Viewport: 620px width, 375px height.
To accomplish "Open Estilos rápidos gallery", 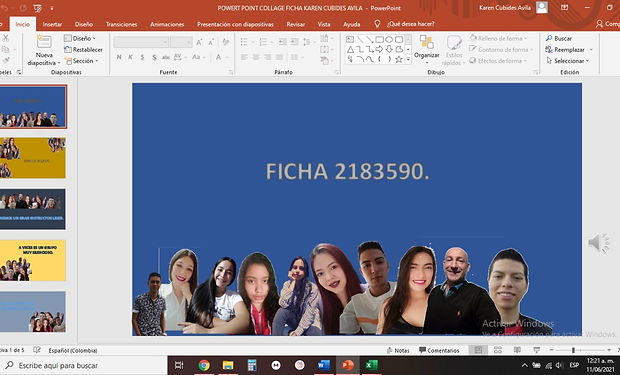I will [453, 50].
